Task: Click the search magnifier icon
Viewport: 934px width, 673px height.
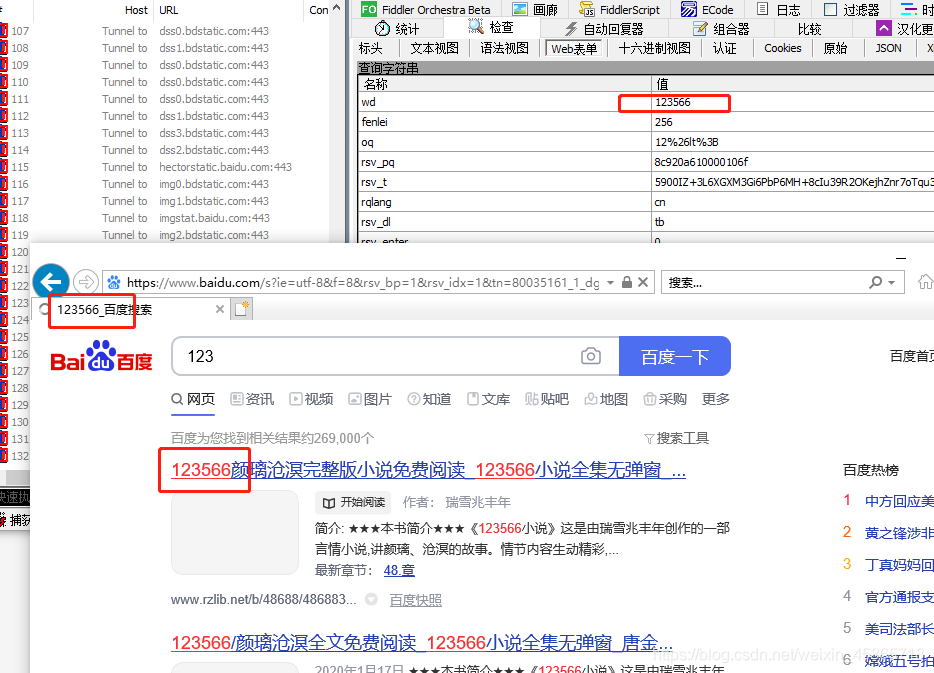Action: [x=876, y=282]
